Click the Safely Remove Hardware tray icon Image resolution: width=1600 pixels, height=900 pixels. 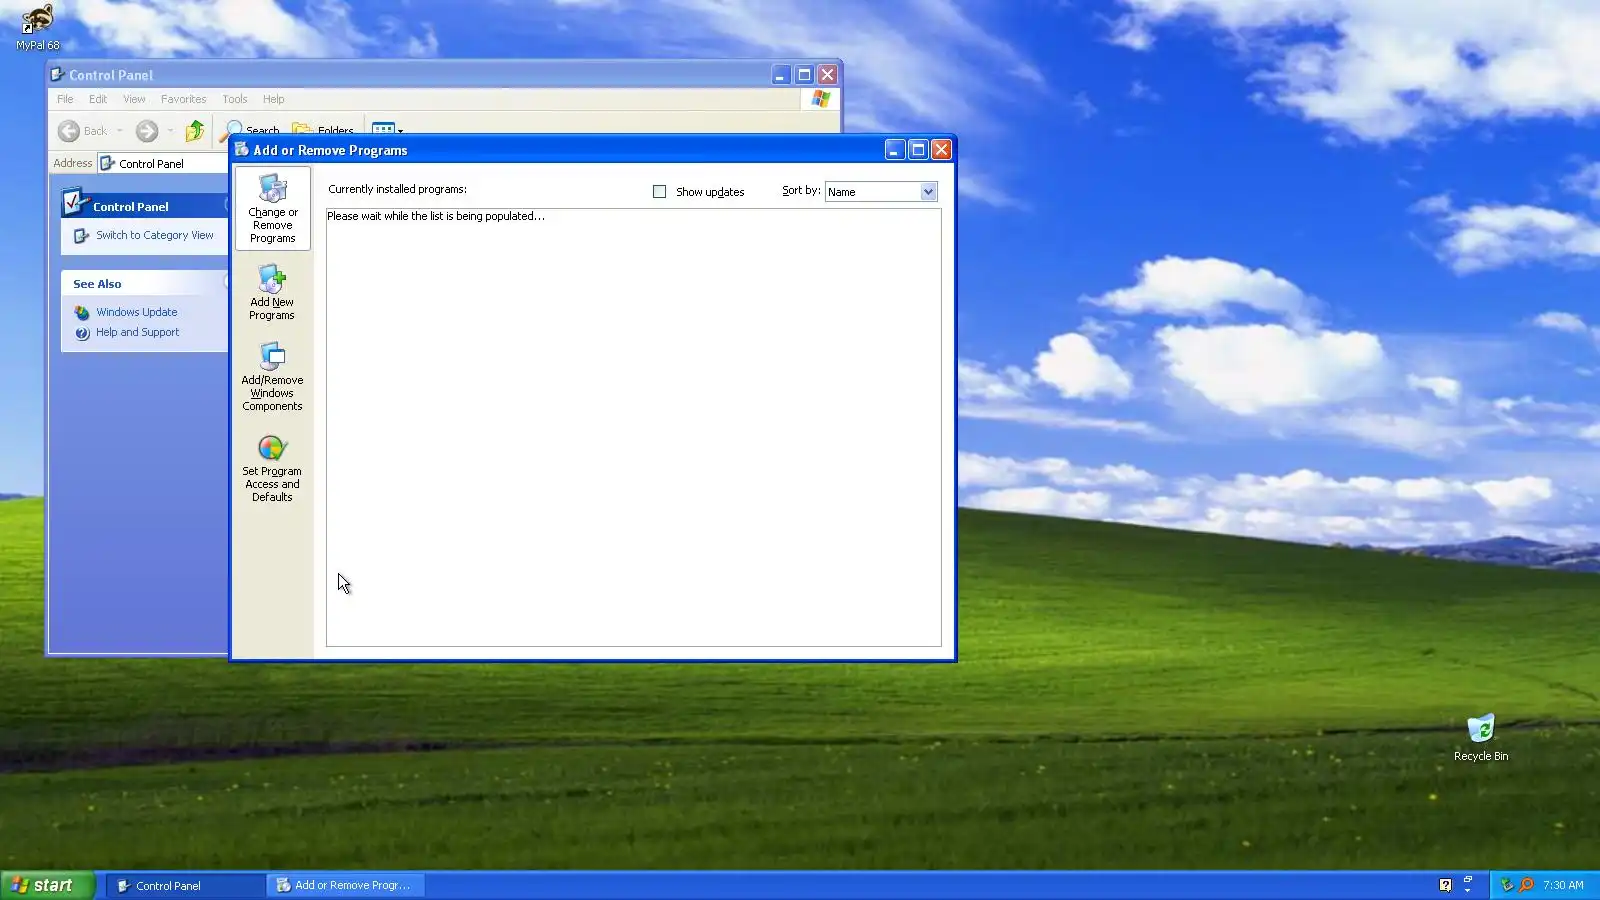[1507, 885]
